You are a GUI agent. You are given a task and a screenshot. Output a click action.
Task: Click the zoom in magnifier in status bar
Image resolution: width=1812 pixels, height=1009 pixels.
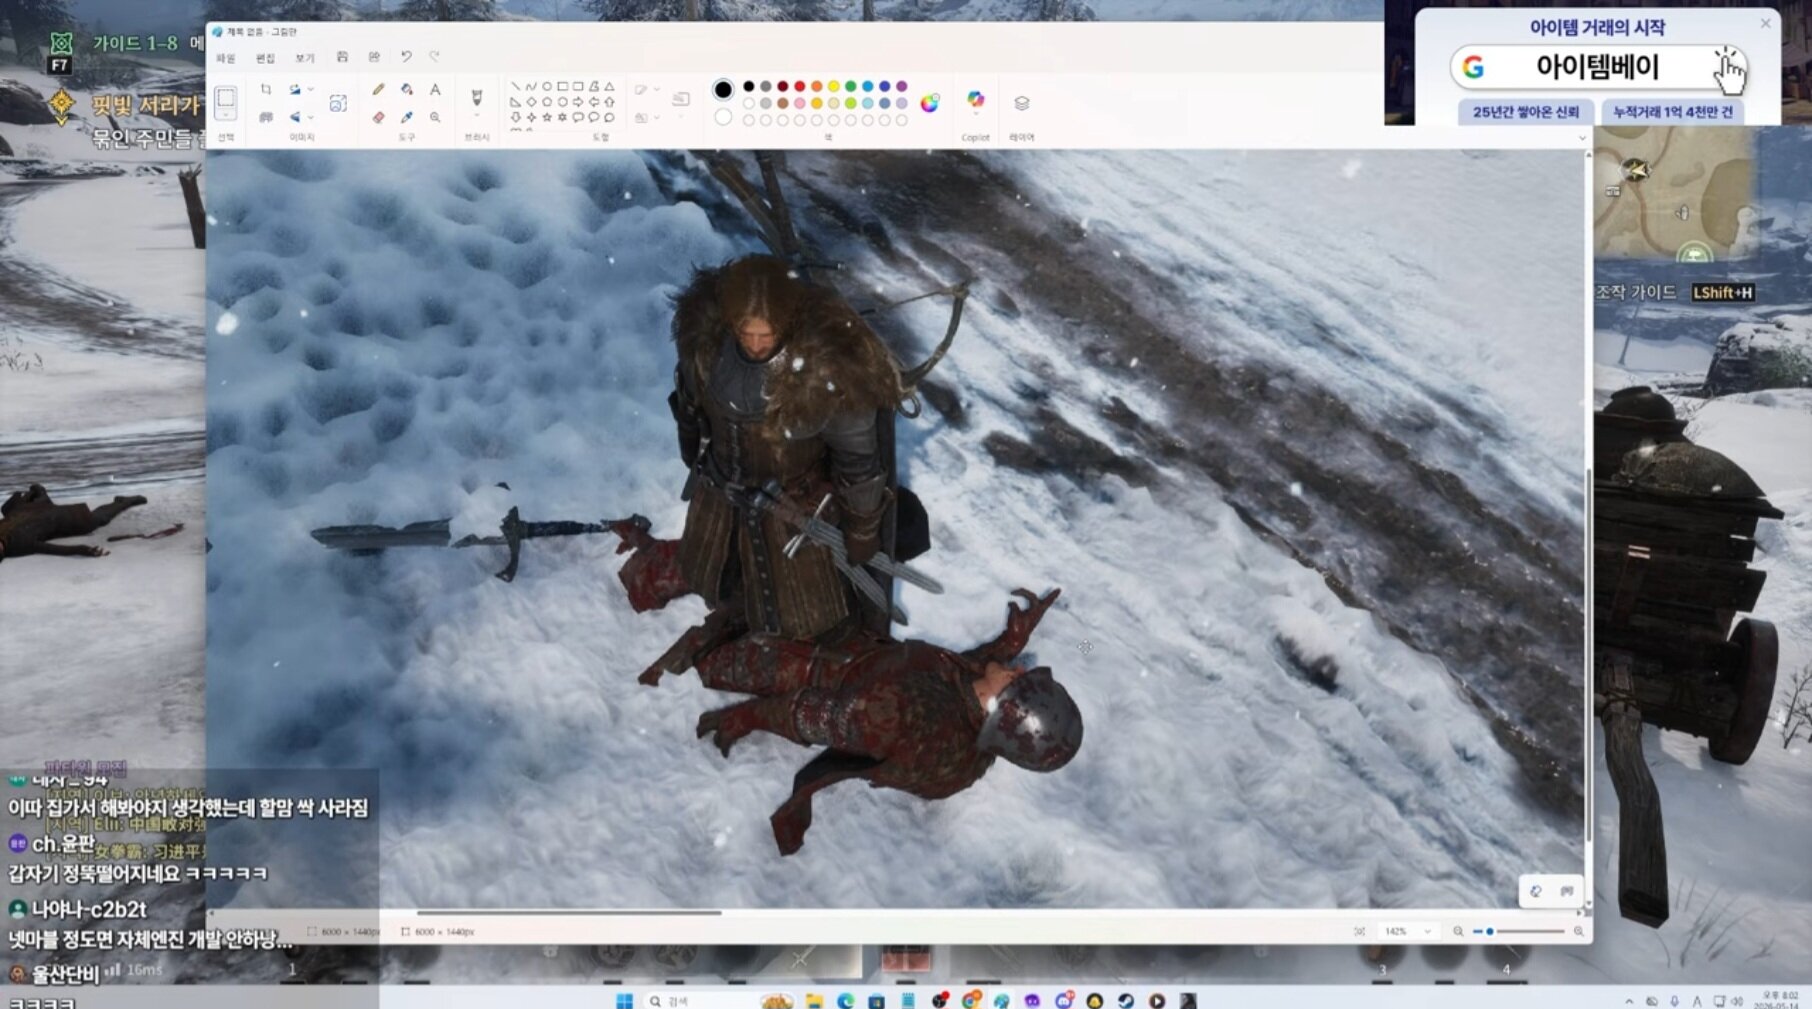tap(1578, 931)
